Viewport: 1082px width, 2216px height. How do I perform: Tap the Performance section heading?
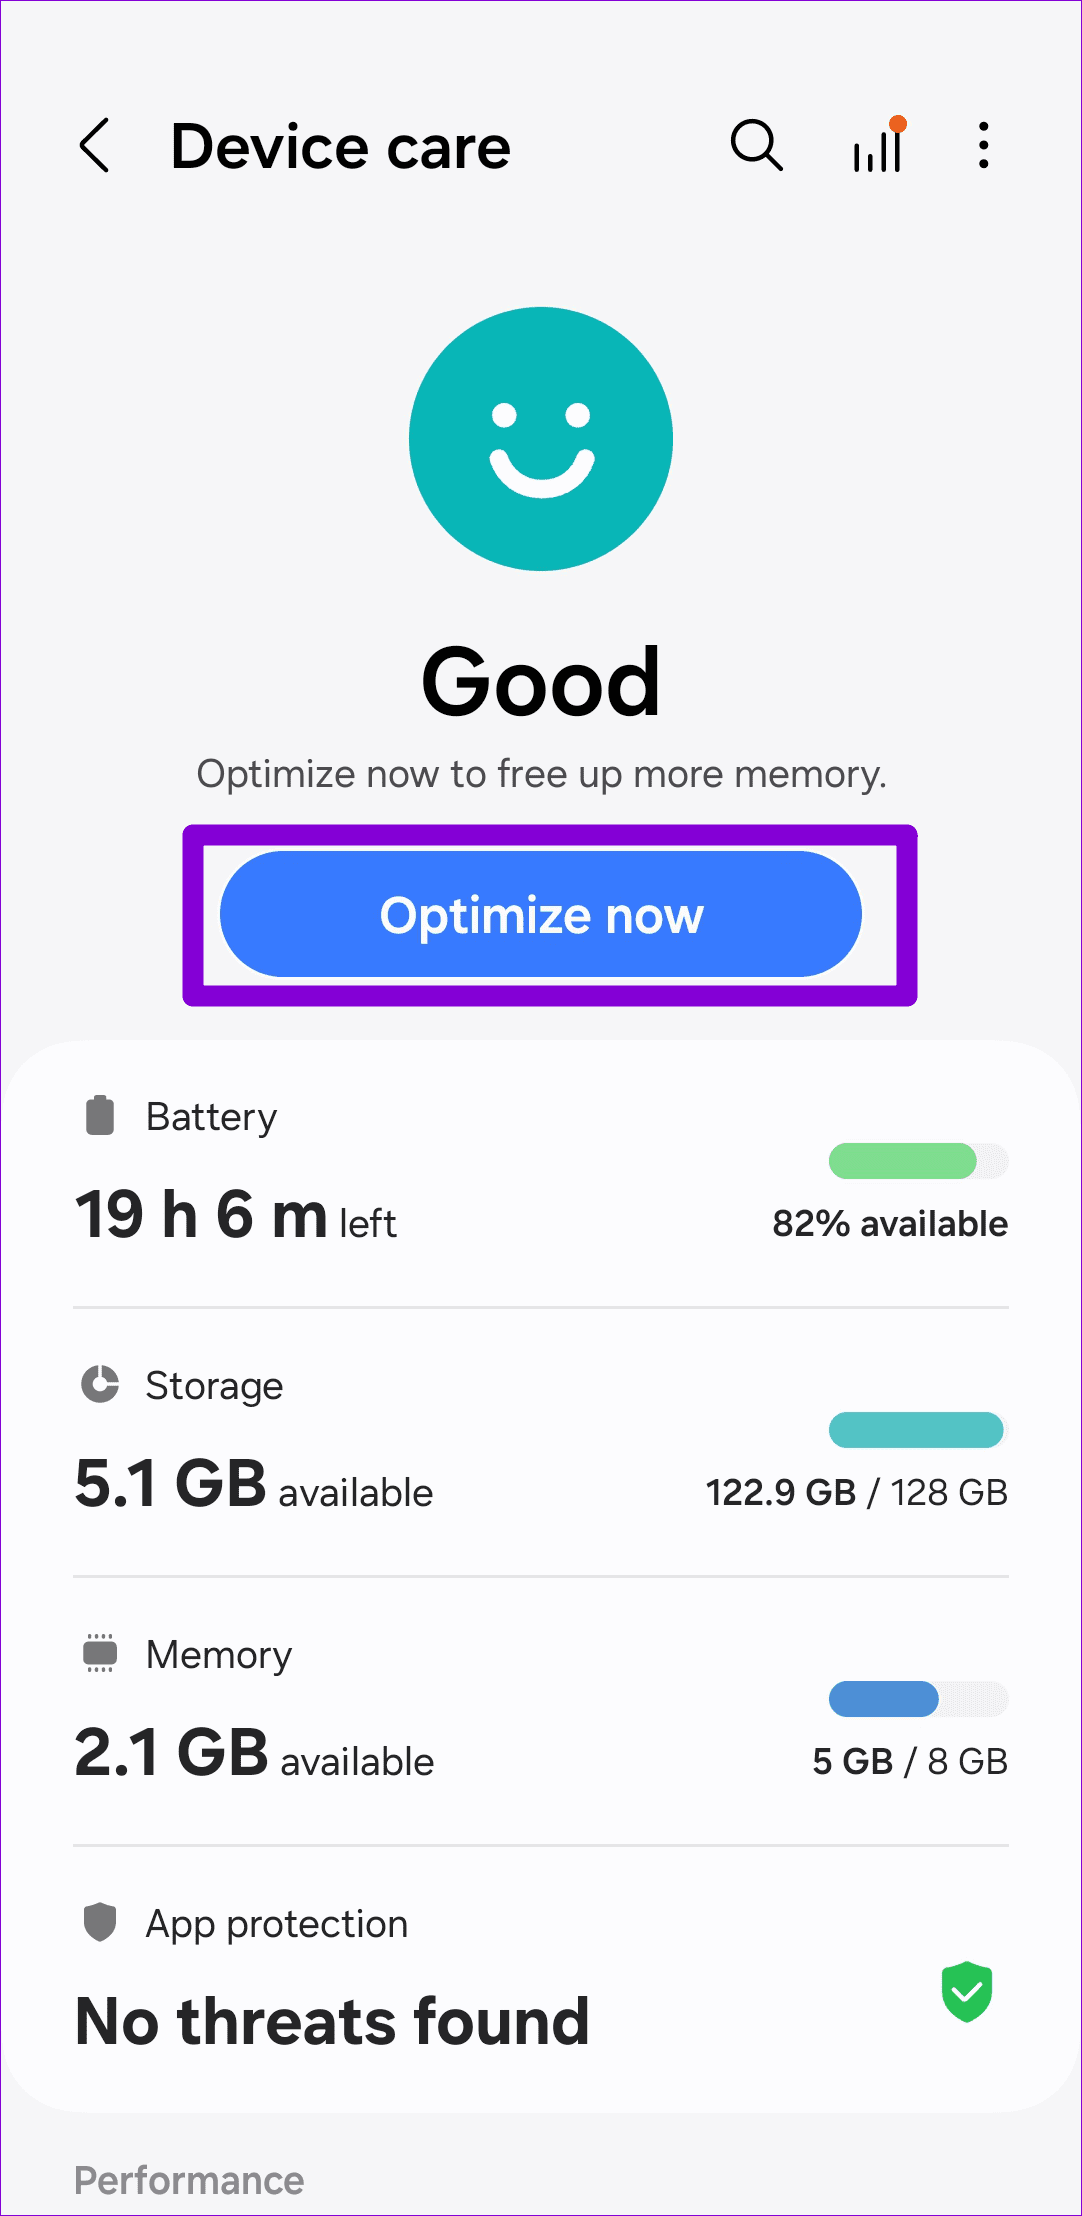(189, 2181)
